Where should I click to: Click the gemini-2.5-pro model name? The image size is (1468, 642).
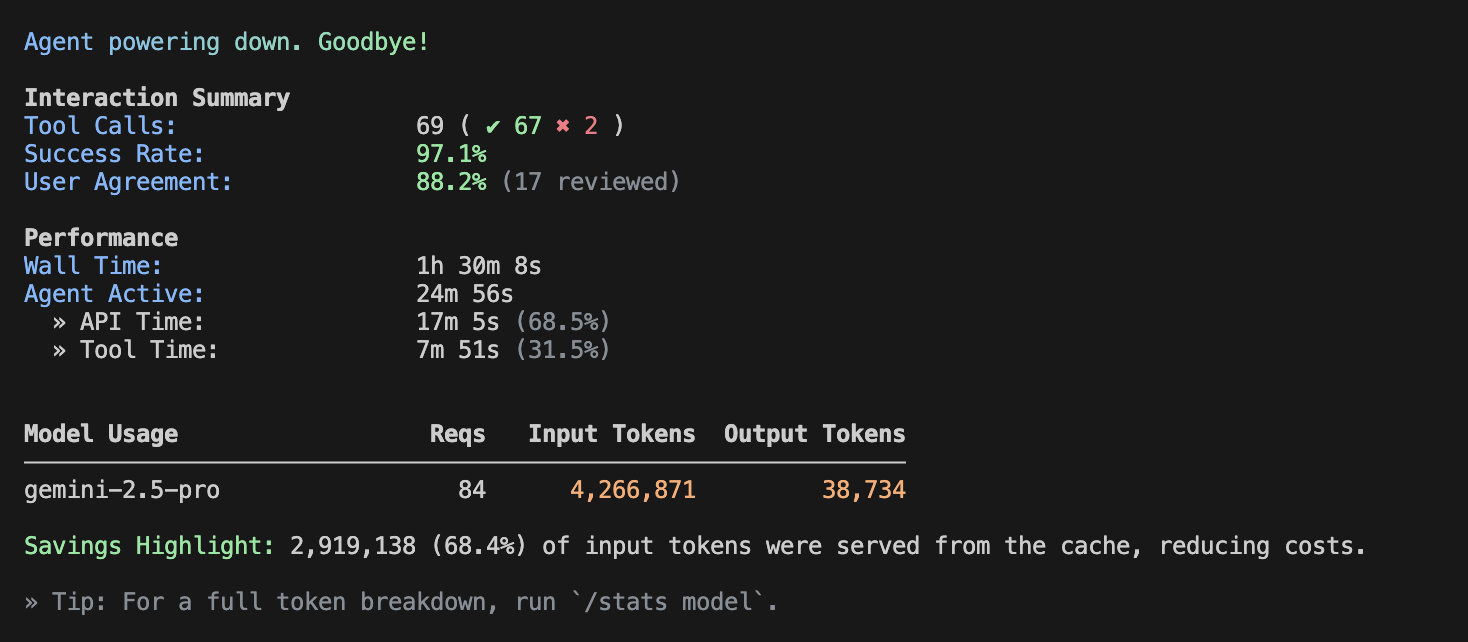tap(122, 490)
